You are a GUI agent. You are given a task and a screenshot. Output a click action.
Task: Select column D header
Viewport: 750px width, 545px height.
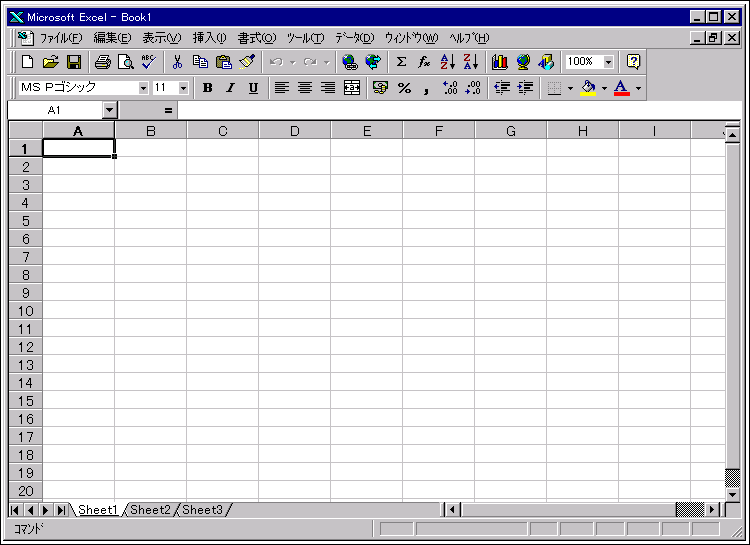click(x=295, y=131)
